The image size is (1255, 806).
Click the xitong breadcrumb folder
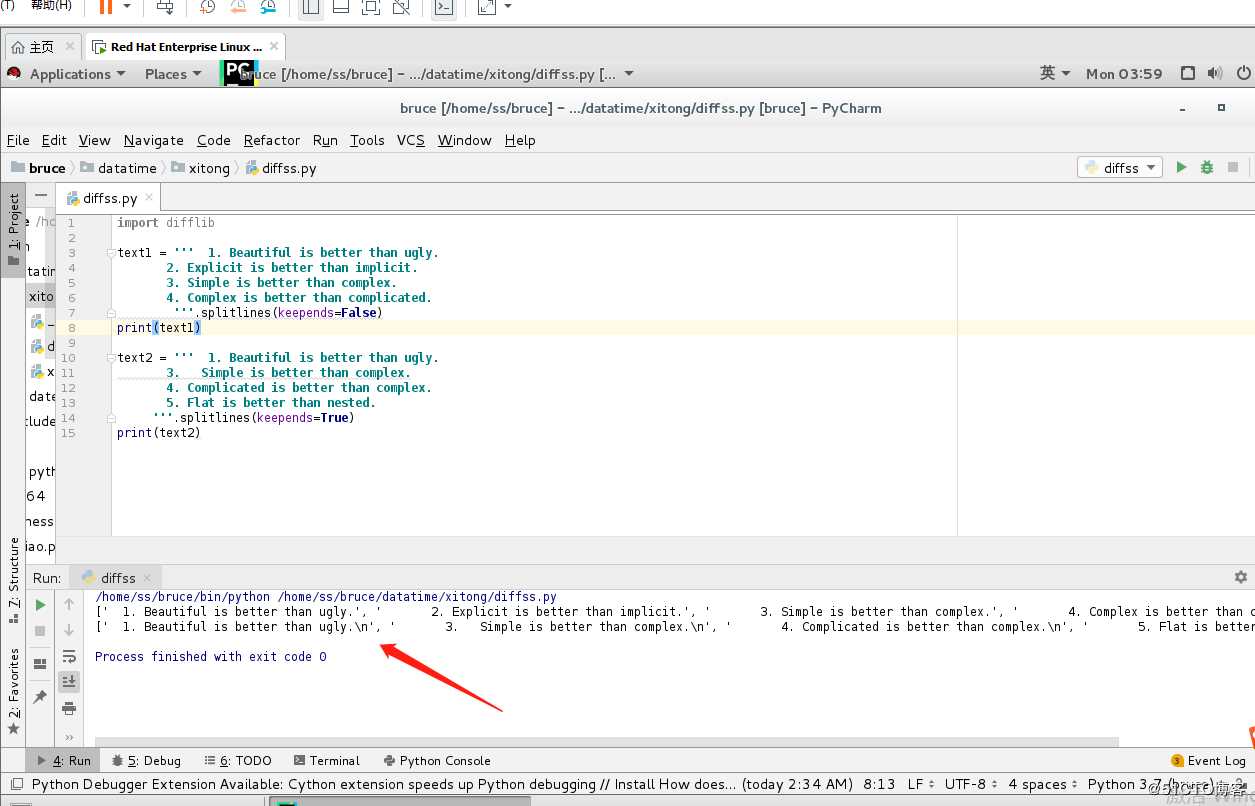coord(201,168)
